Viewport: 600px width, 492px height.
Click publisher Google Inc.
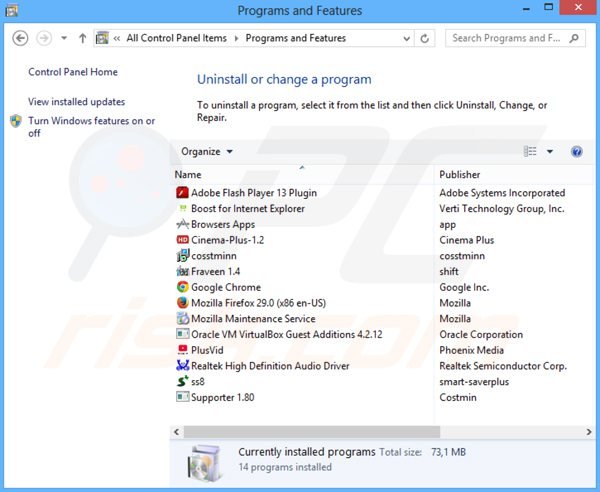[464, 287]
